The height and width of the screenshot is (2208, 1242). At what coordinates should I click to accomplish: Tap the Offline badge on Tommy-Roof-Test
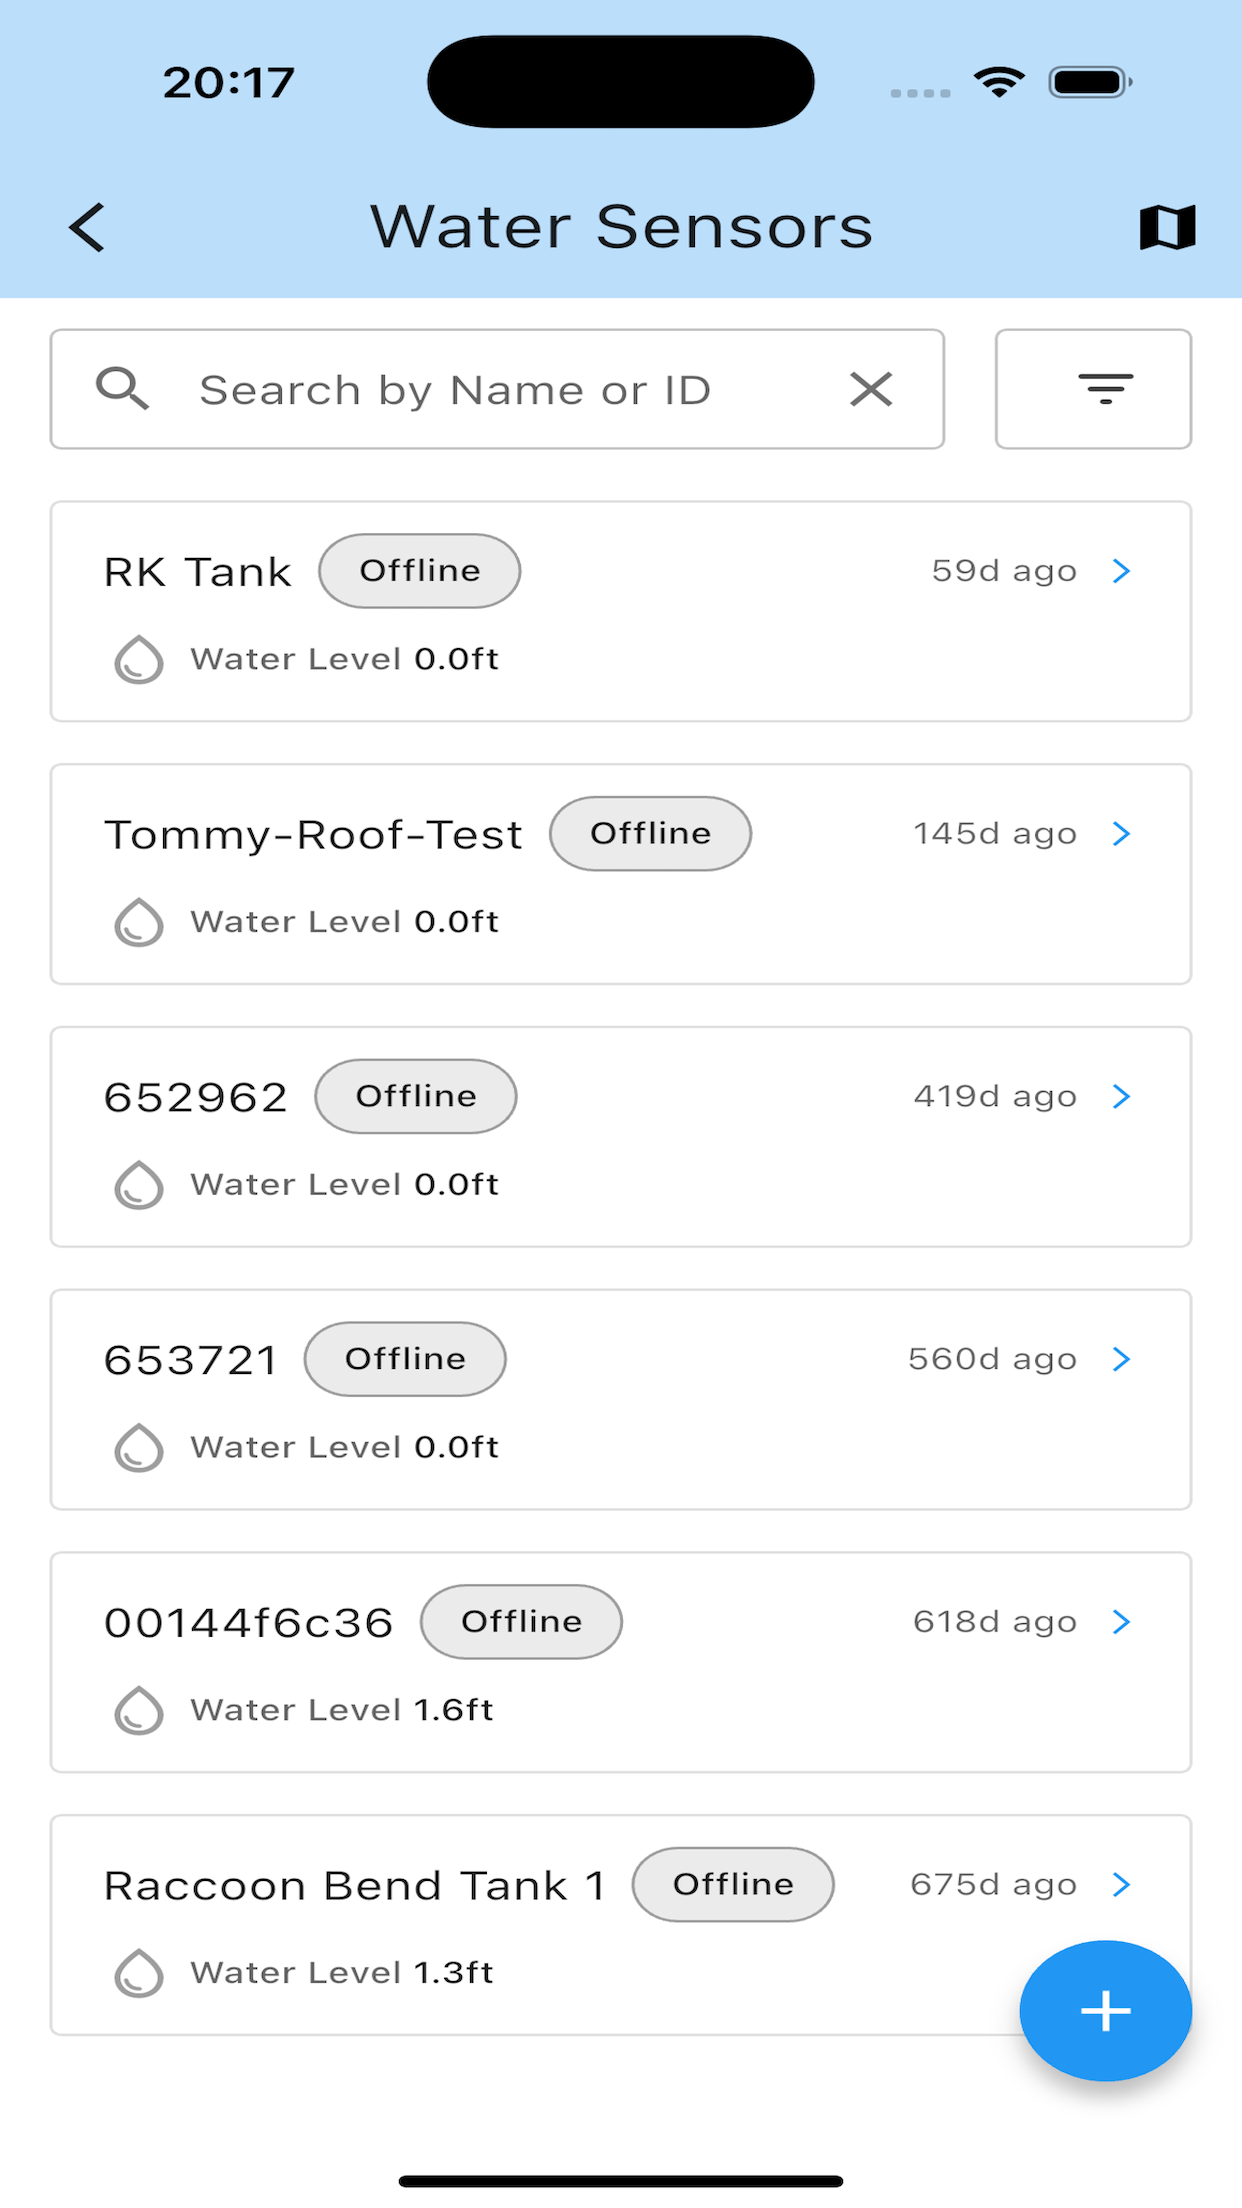pyautogui.click(x=650, y=834)
